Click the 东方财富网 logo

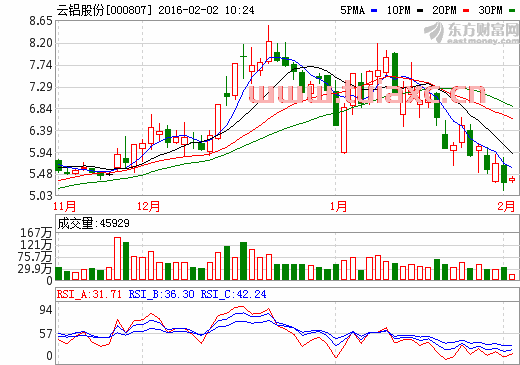pos(471,33)
